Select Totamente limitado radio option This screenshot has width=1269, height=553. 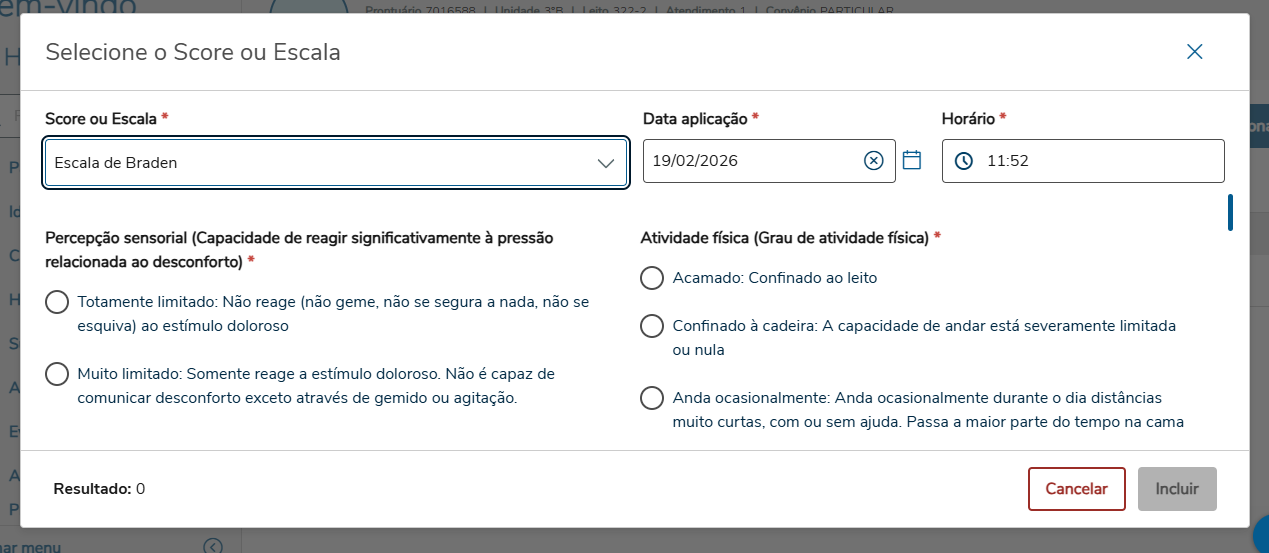pyautogui.click(x=58, y=302)
